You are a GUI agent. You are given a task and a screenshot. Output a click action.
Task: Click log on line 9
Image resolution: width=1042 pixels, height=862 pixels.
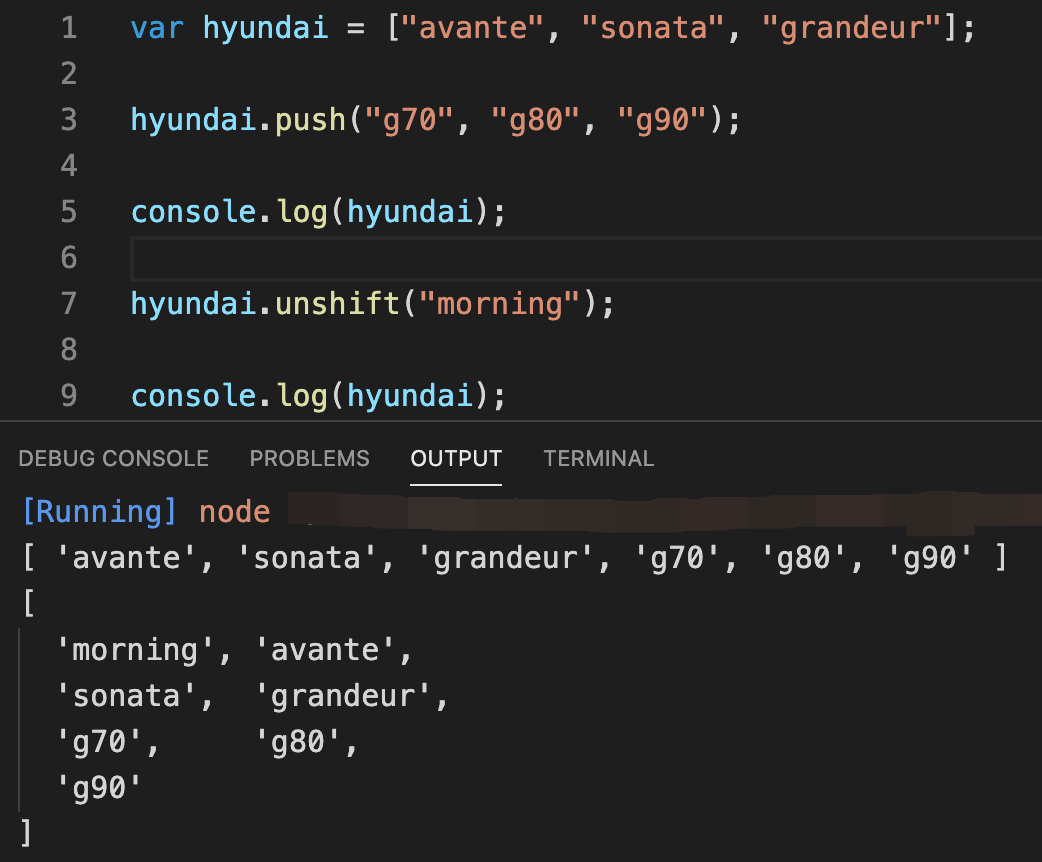coord(302,395)
